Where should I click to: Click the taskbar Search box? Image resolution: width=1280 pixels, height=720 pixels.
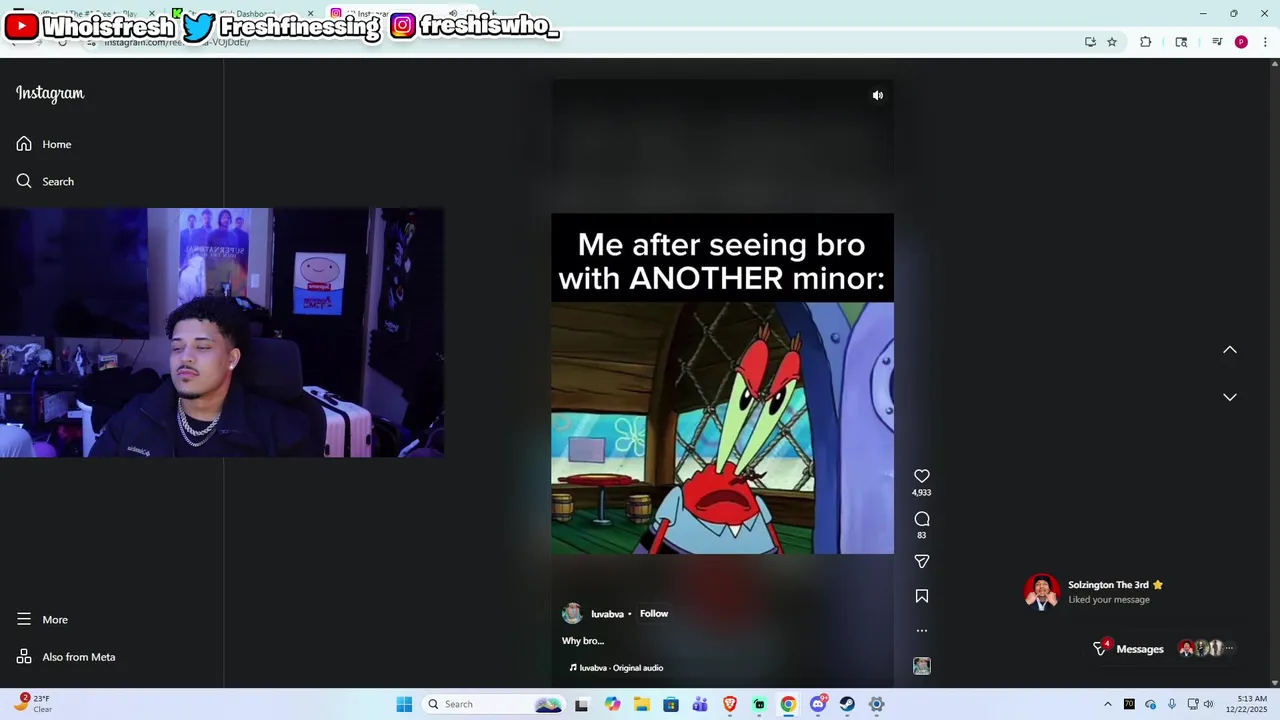[493, 704]
